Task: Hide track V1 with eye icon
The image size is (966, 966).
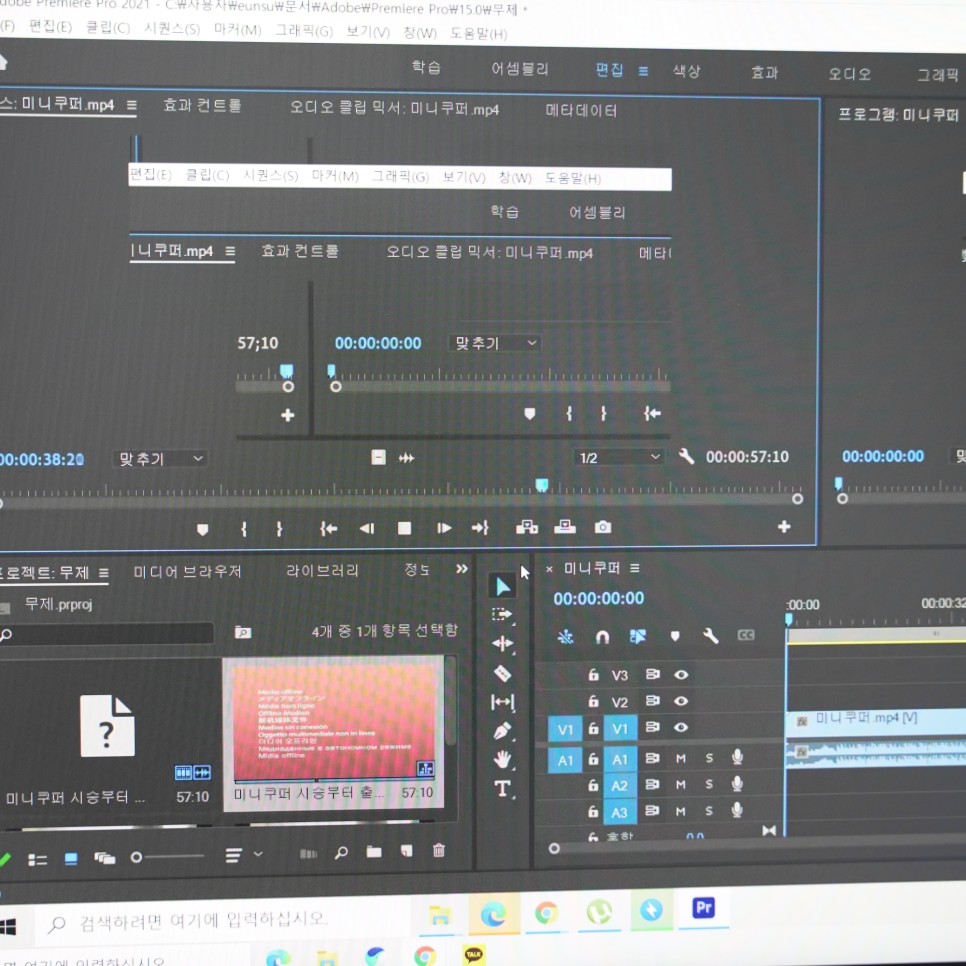Action: [681, 728]
